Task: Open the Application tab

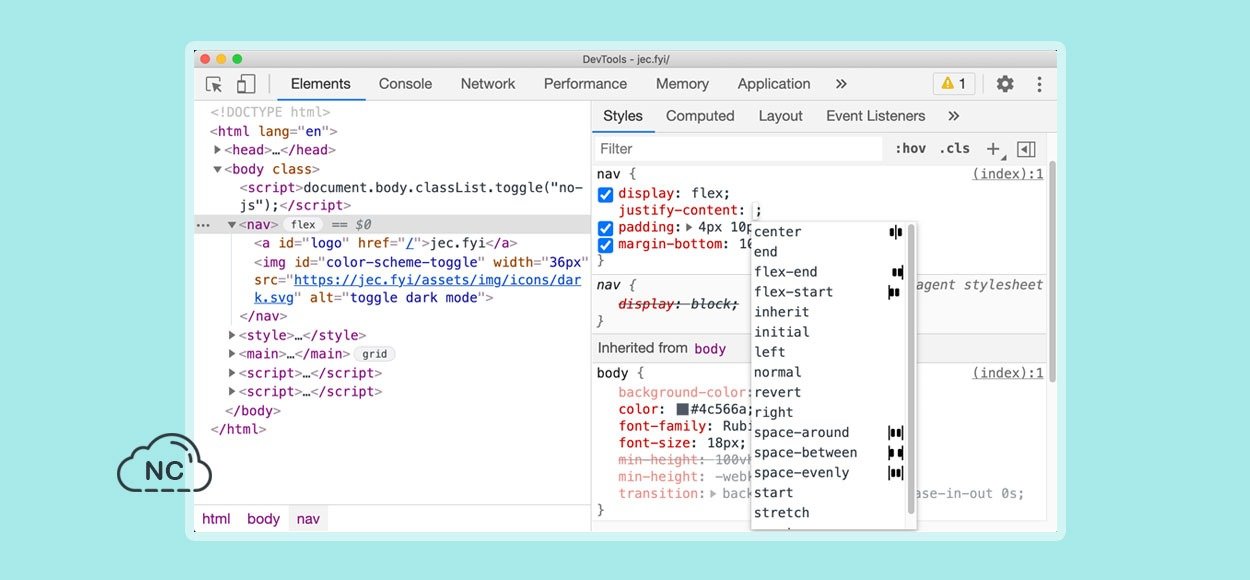Action: (774, 84)
